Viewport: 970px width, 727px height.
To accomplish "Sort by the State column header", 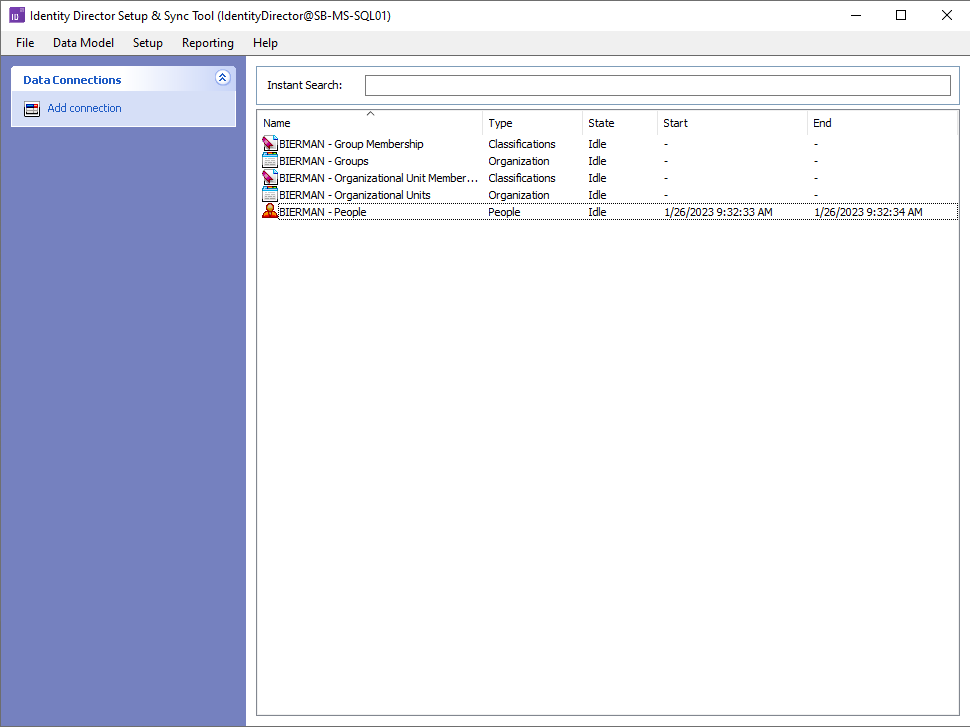I will pyautogui.click(x=619, y=123).
